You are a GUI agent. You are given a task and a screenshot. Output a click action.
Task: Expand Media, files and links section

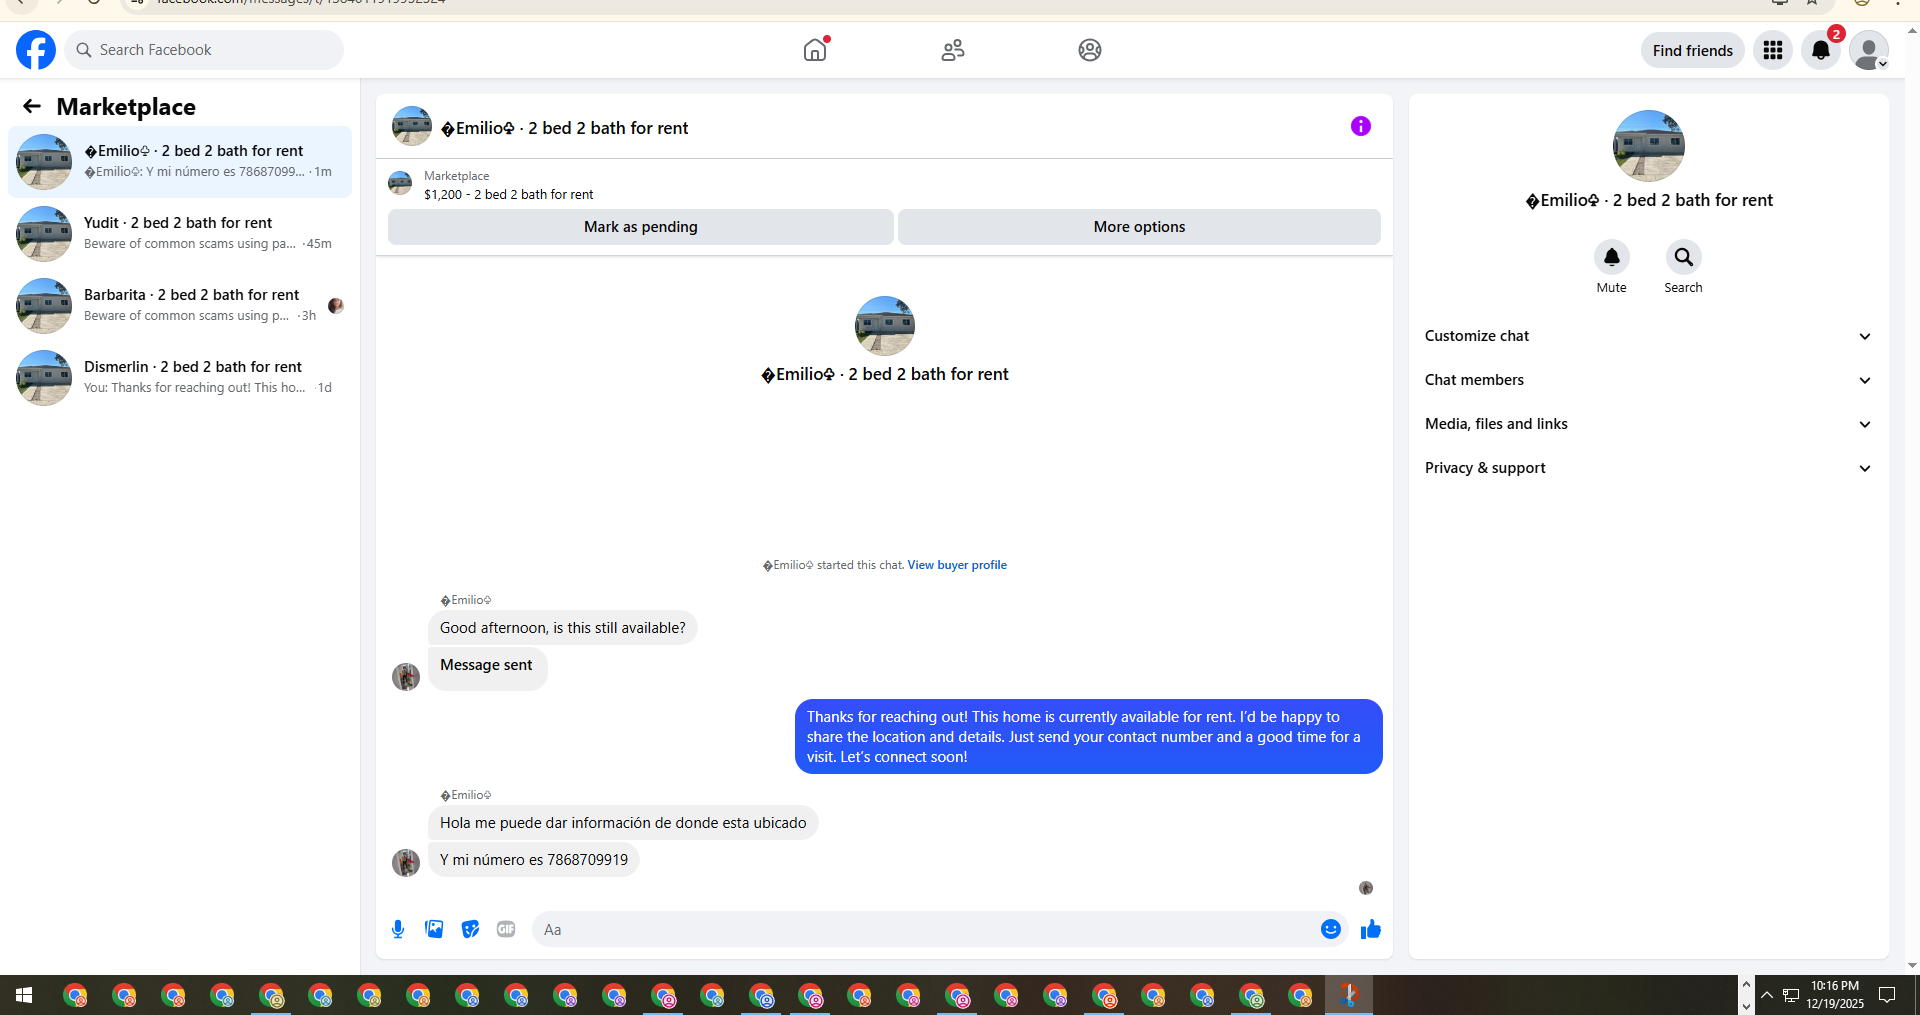point(1648,424)
